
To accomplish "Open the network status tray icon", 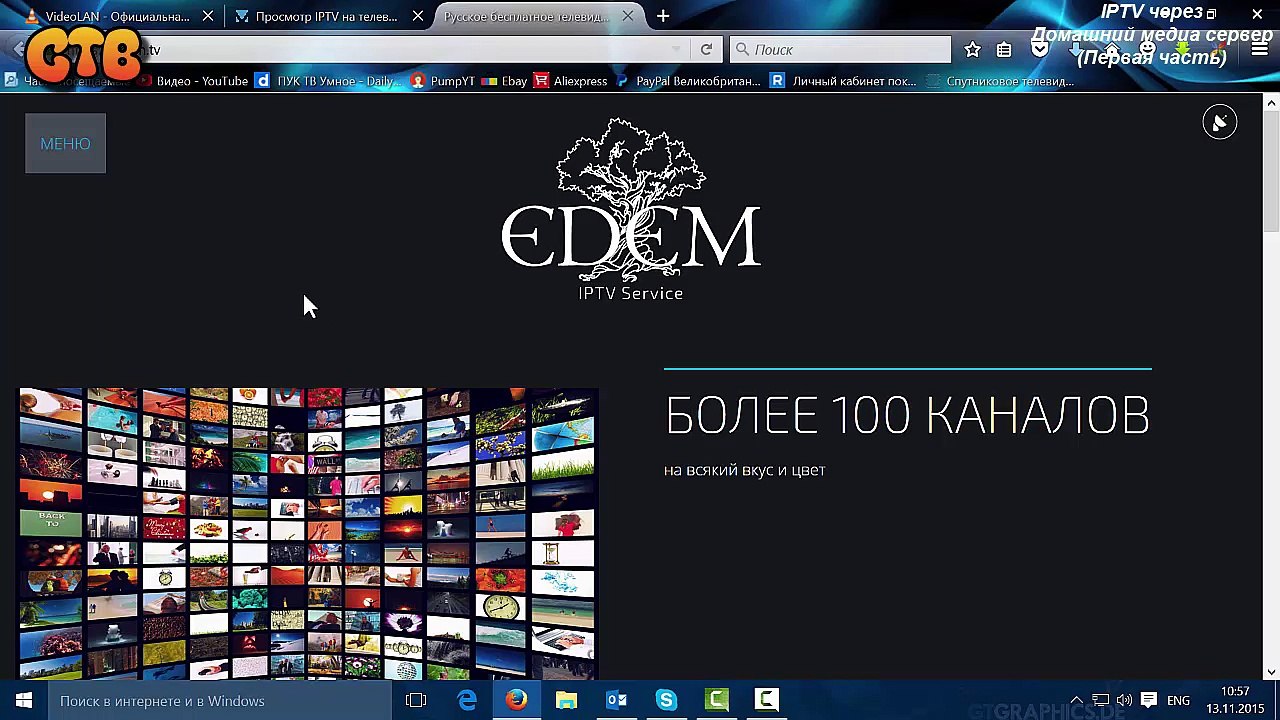I will pyautogui.click(x=1100, y=700).
